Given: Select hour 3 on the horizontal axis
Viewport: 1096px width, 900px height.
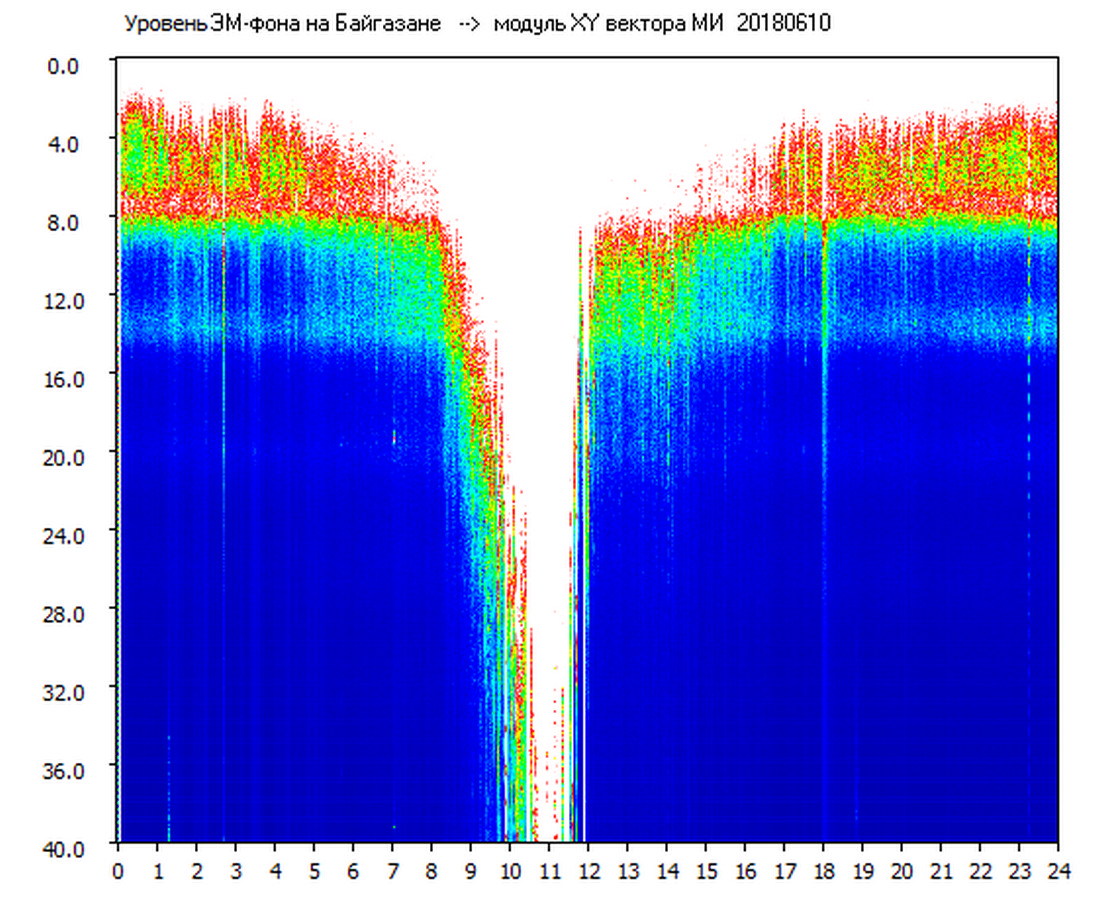Looking at the screenshot, I should click(236, 871).
